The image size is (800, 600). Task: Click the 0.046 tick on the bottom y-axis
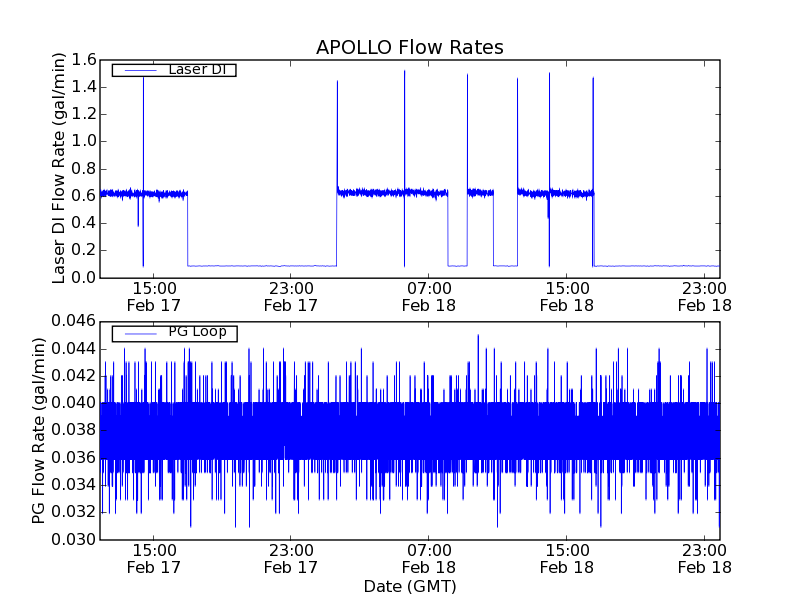tap(75, 321)
